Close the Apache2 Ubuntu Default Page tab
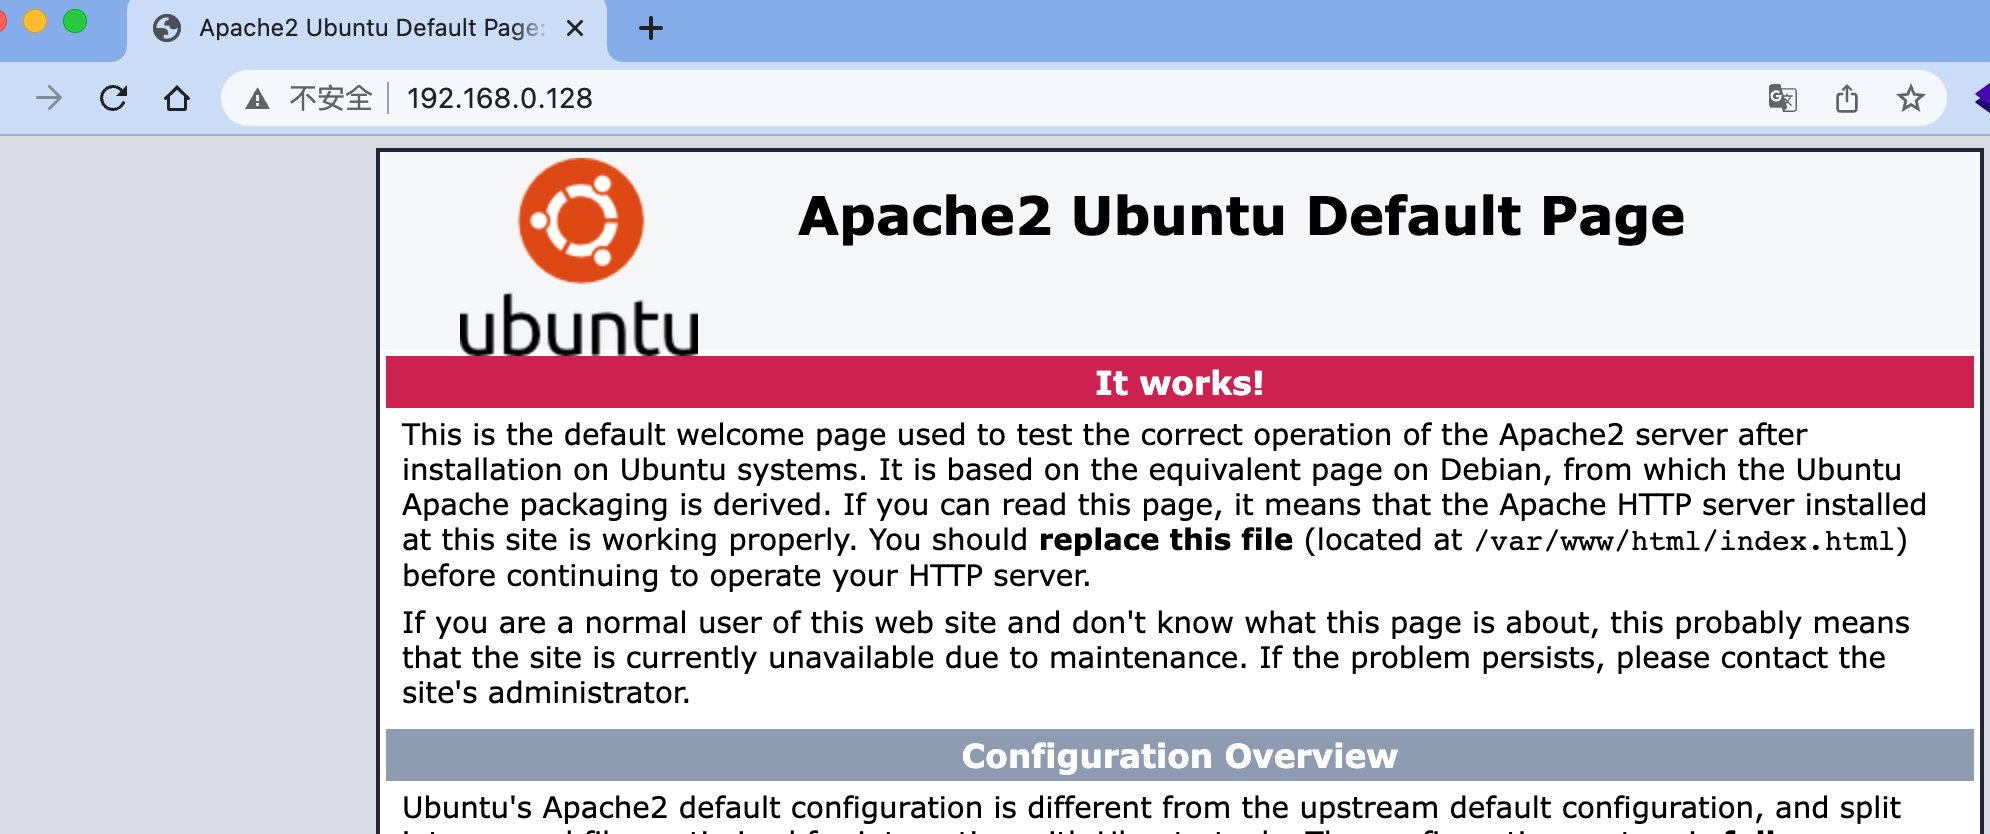Viewport: 1990px width, 834px height. [575, 28]
